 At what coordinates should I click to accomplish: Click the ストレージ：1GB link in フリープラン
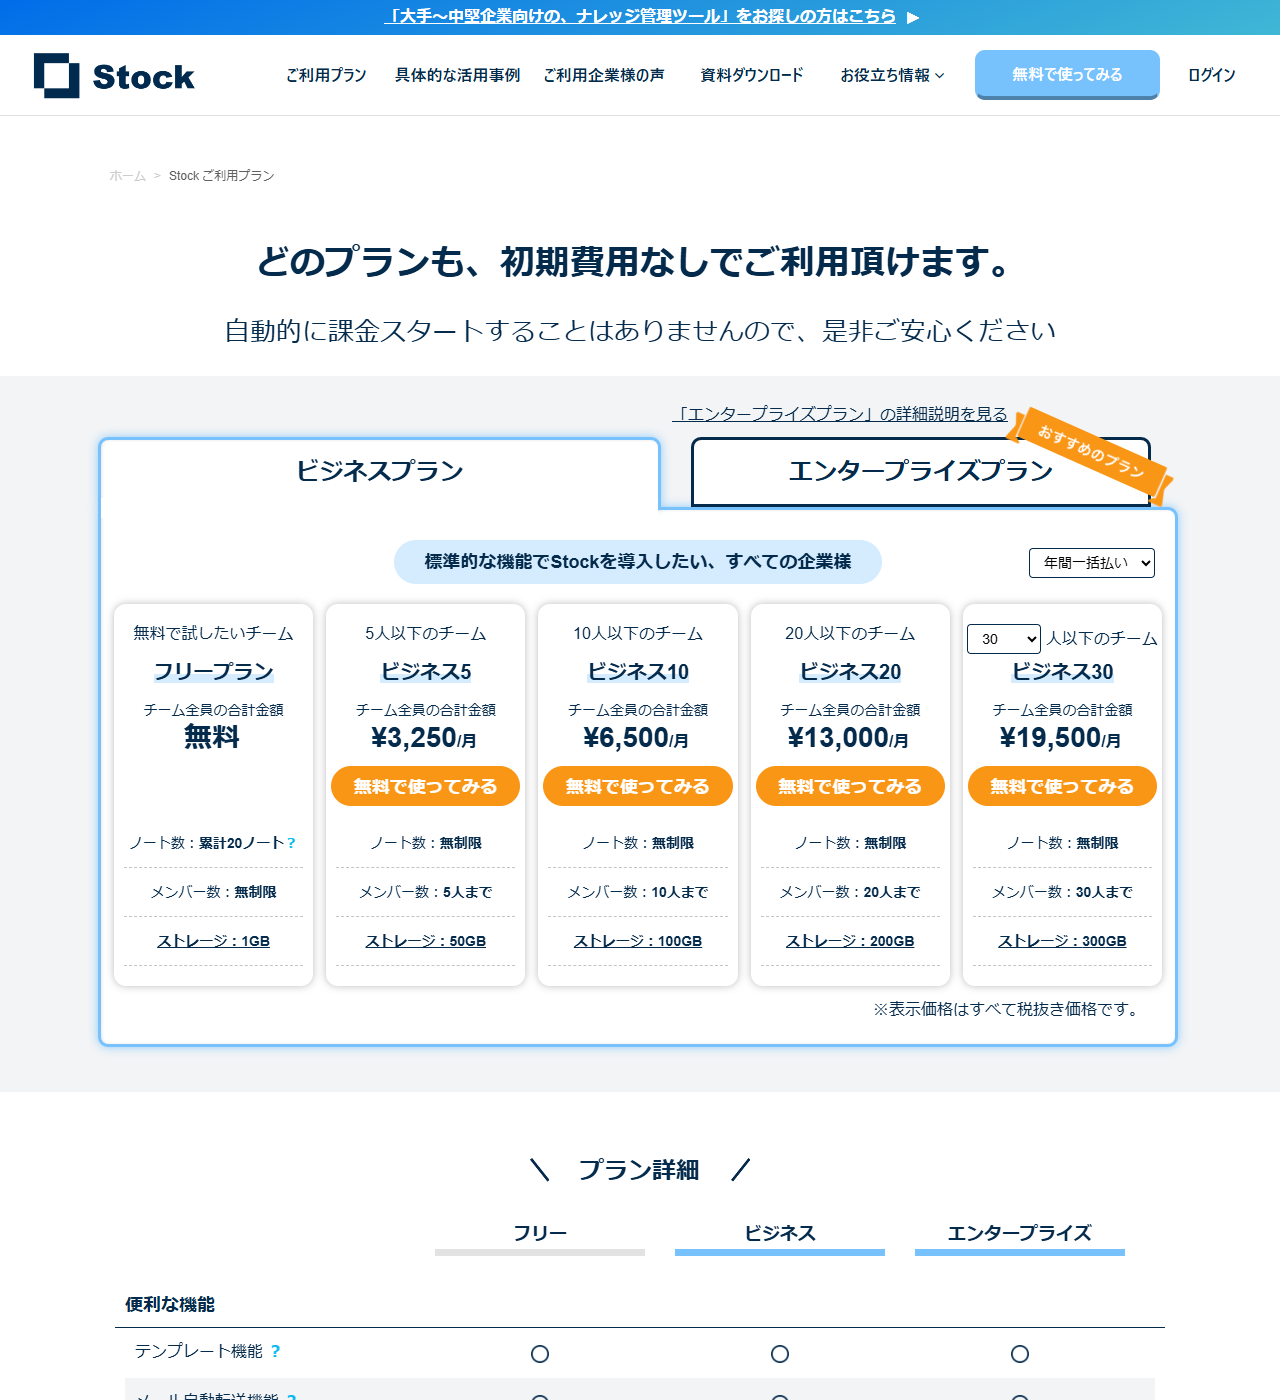tap(213, 941)
